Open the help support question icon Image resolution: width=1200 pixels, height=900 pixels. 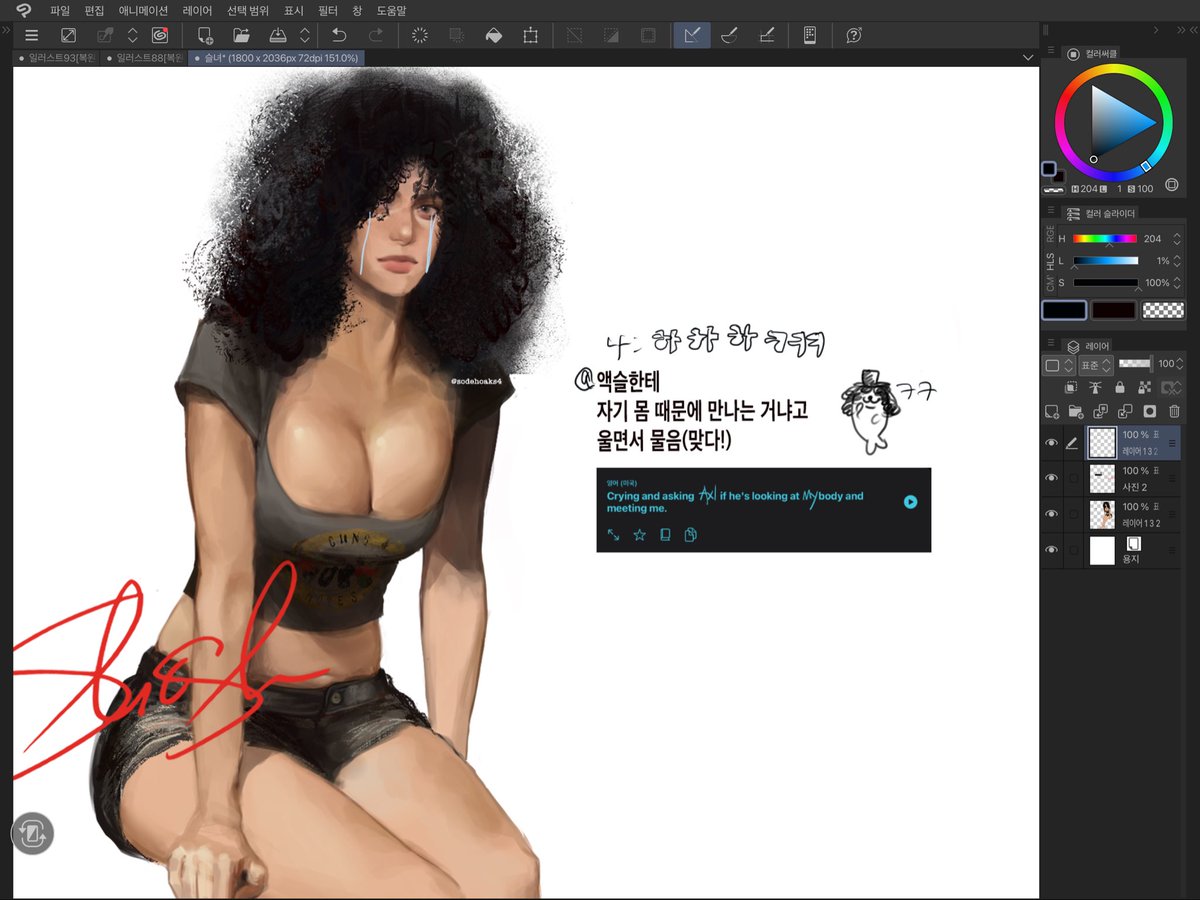(x=854, y=35)
